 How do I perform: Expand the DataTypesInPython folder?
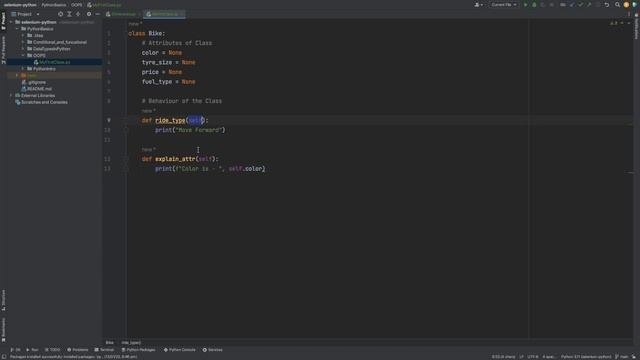[x=23, y=49]
